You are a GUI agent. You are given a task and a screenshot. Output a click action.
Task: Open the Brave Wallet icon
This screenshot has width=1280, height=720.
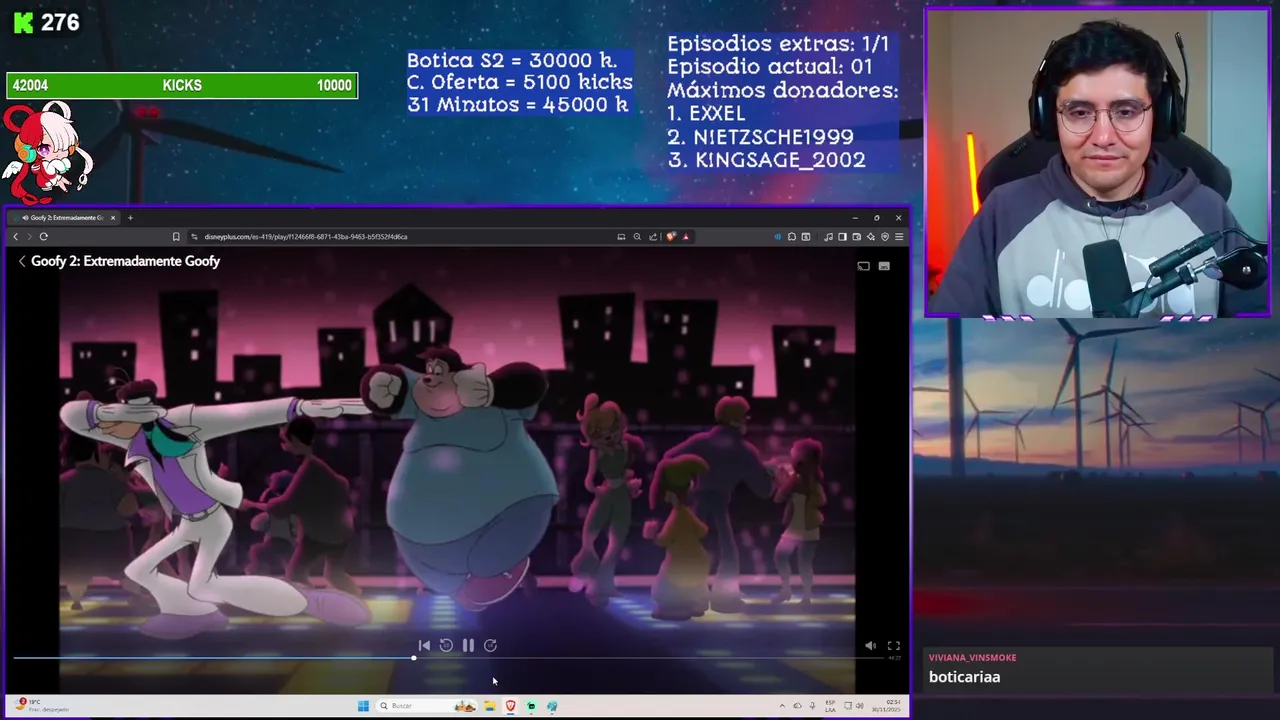coord(857,237)
